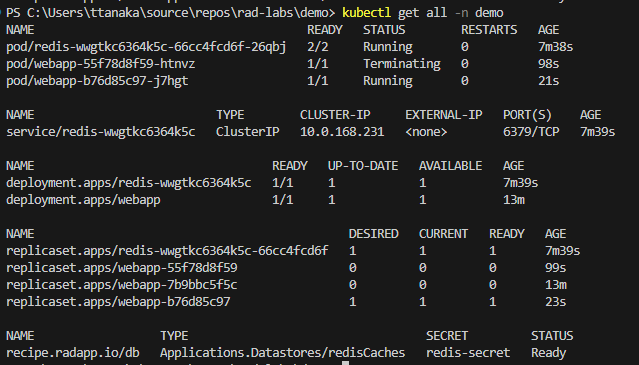Click deployment.apps/webapp row name
This screenshot has width=639, height=365.
point(83,200)
